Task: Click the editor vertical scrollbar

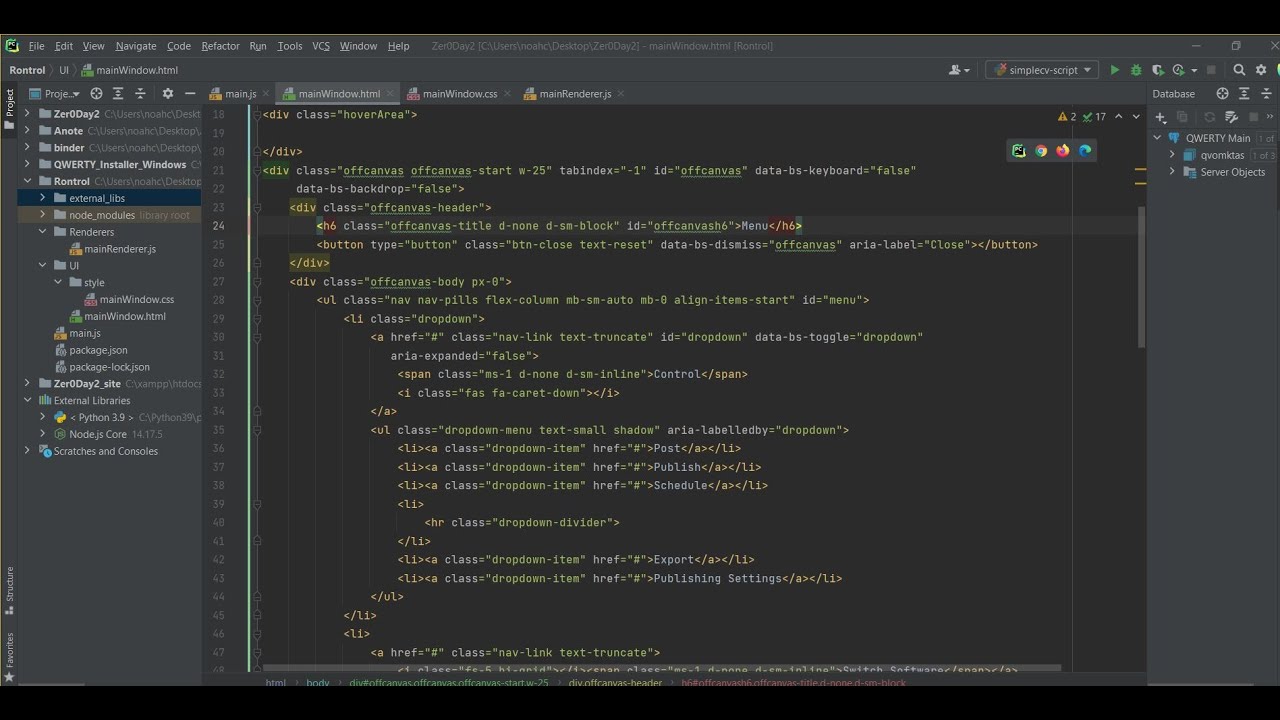Action: (x=1142, y=278)
